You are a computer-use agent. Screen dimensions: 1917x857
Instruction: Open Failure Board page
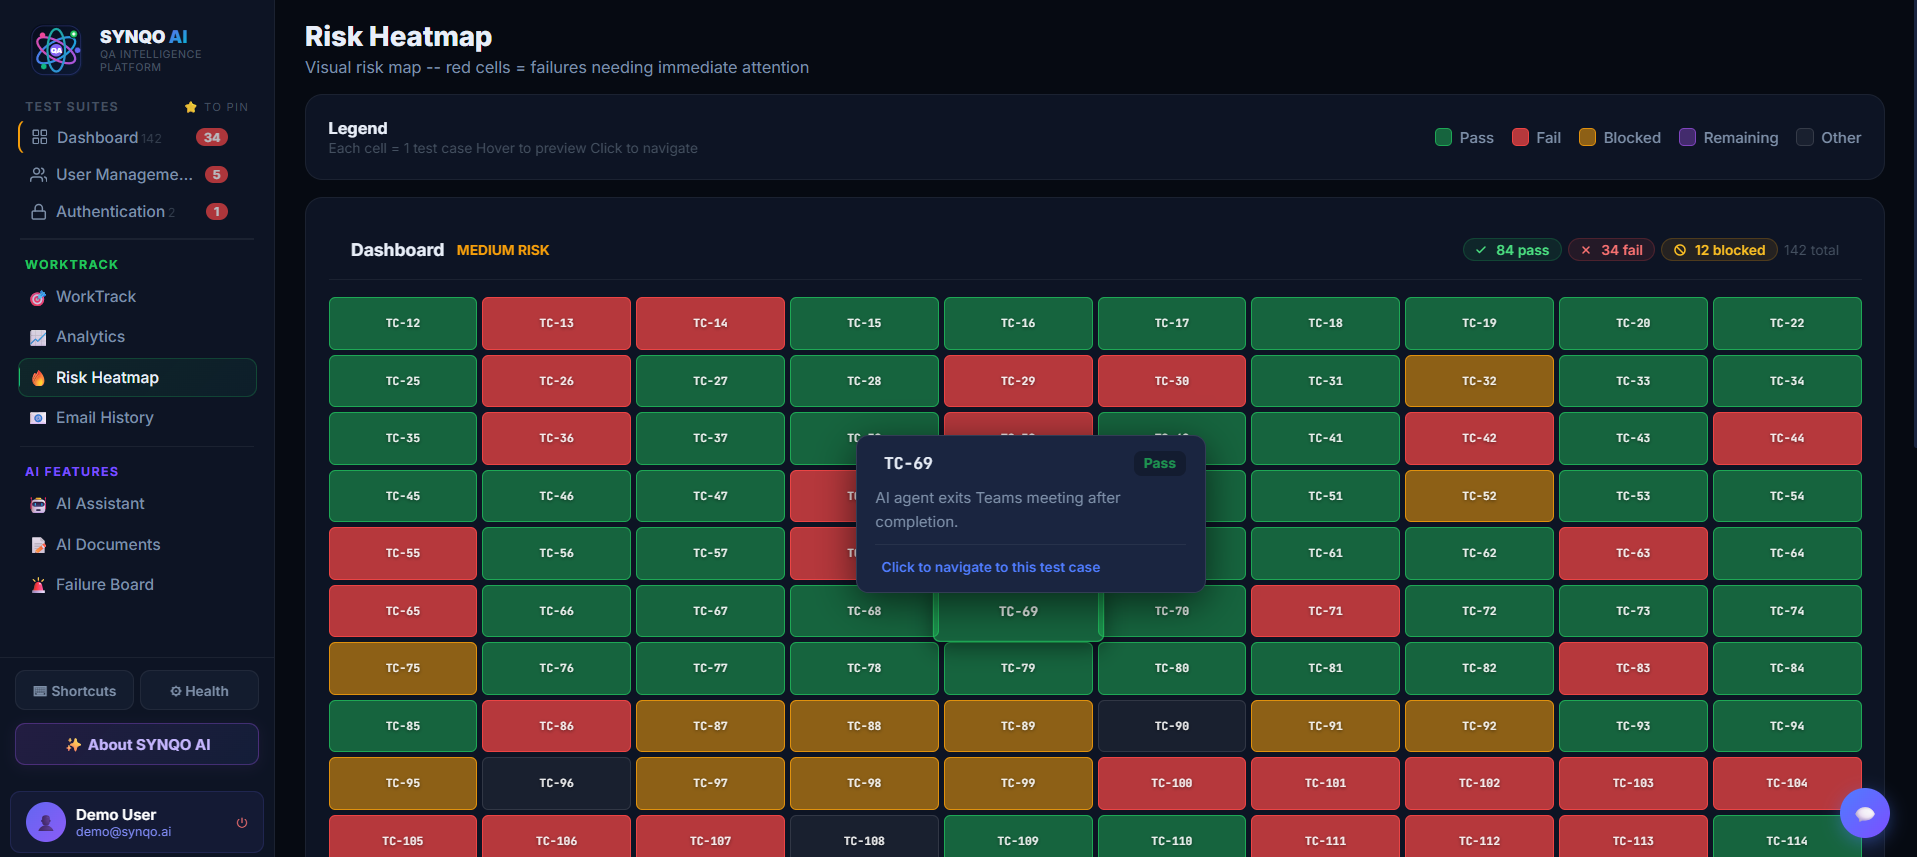[x=137, y=585]
